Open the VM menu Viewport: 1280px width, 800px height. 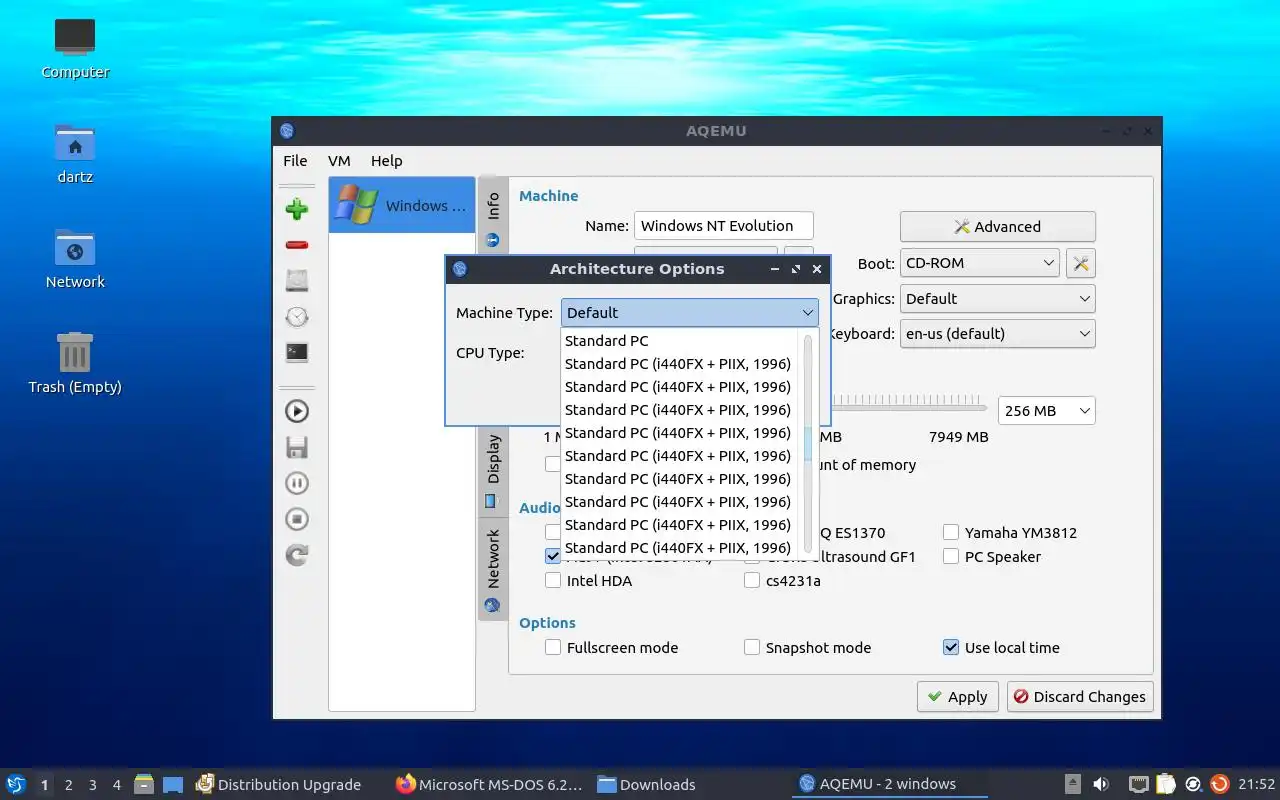339,161
